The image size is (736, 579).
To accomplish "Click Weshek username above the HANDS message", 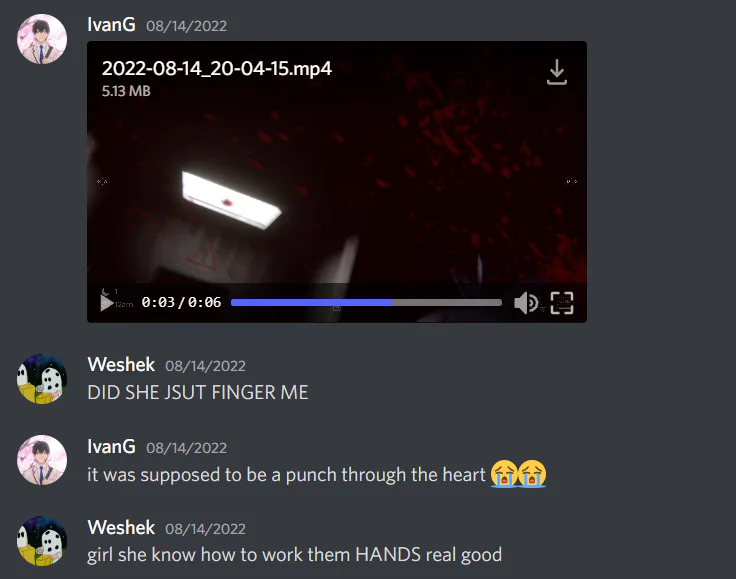I will point(121,527).
